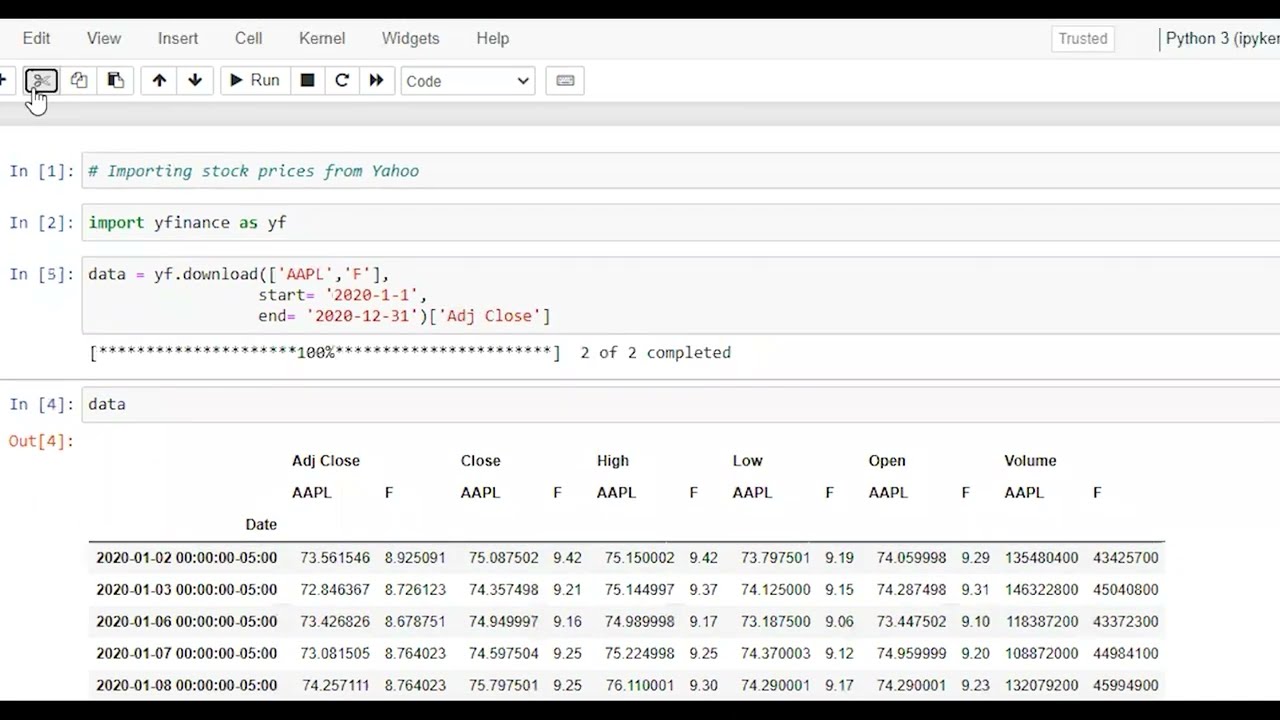The height and width of the screenshot is (720, 1280).
Task: Click the In [5] prompt label
Action: point(41,274)
